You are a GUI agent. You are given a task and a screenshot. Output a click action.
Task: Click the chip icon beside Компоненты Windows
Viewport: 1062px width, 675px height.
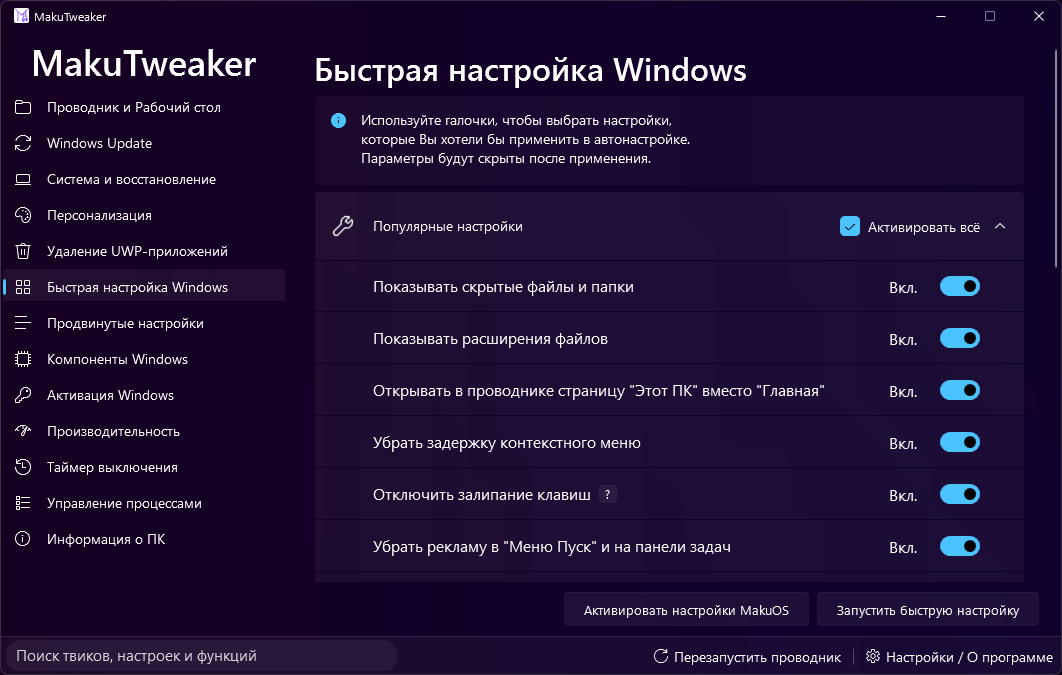[23, 359]
